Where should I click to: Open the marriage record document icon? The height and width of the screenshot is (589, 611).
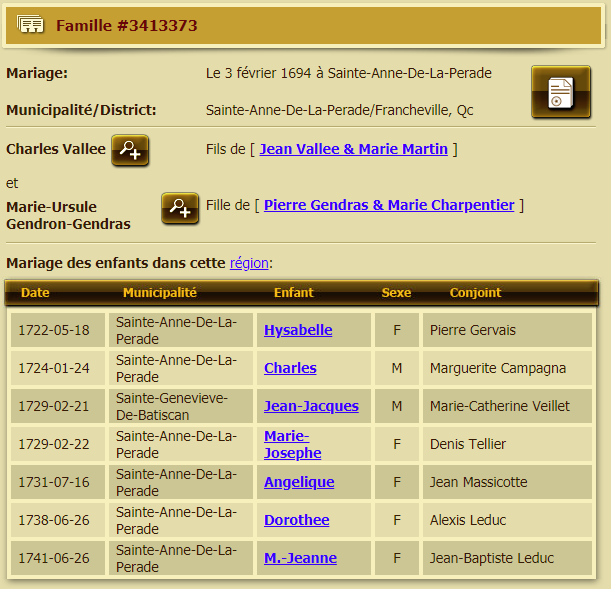[561, 92]
